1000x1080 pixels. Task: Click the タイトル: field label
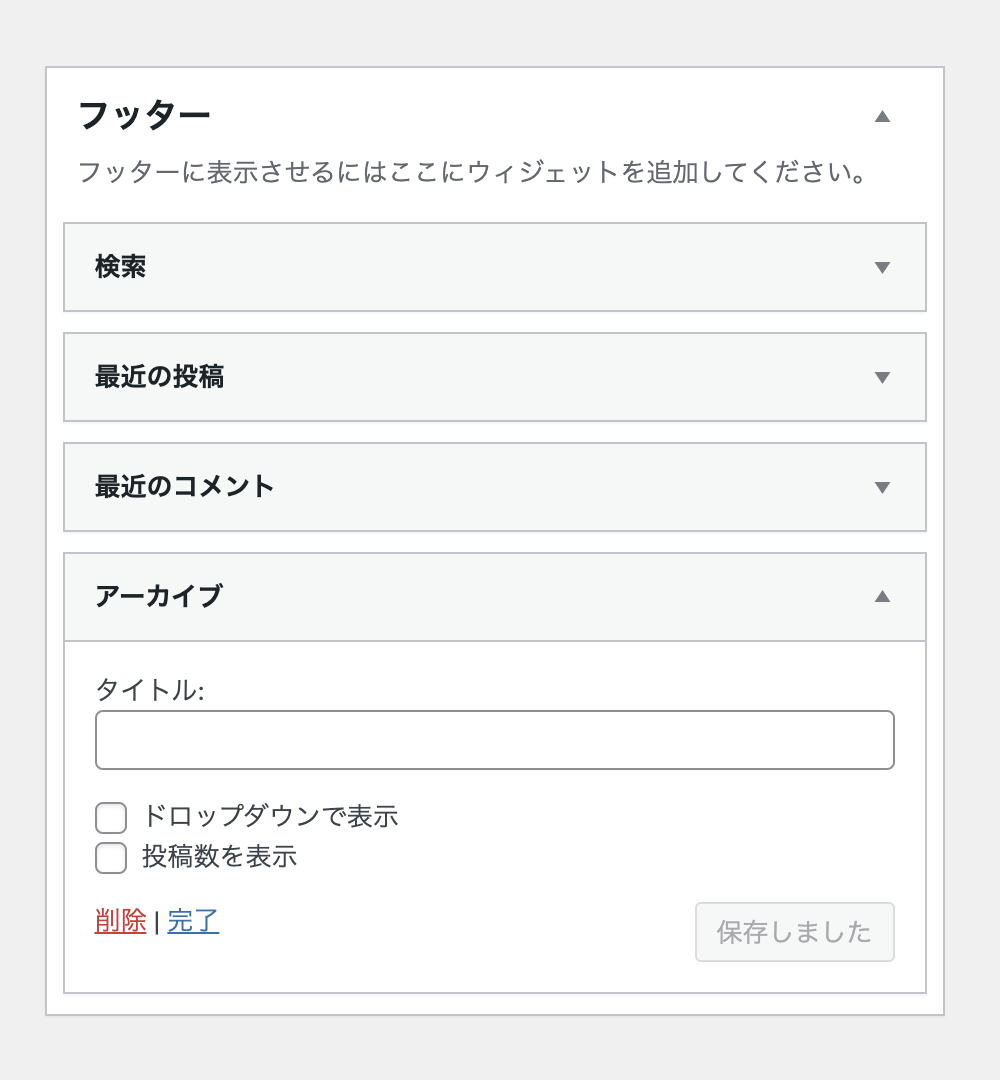[149, 690]
